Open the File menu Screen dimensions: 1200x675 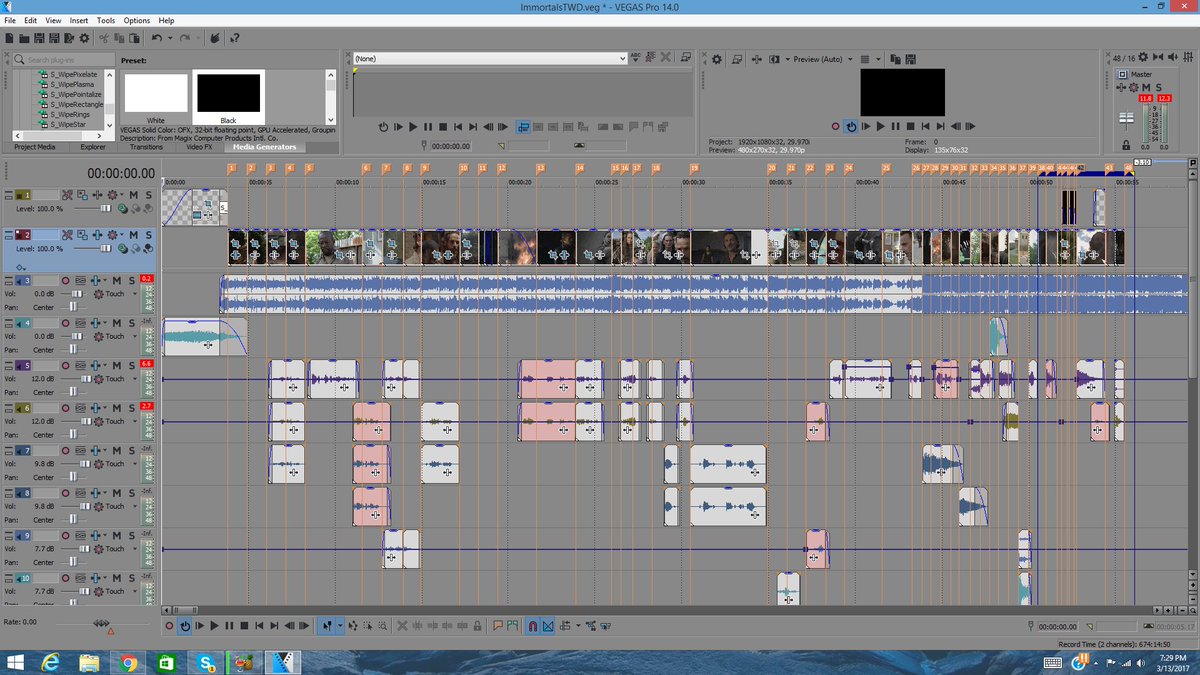point(10,20)
